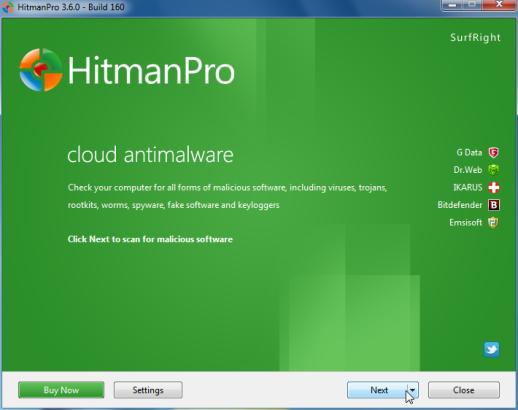This screenshot has width=518, height=410.
Task: Click the Bitdefender B icon
Action: point(494,205)
